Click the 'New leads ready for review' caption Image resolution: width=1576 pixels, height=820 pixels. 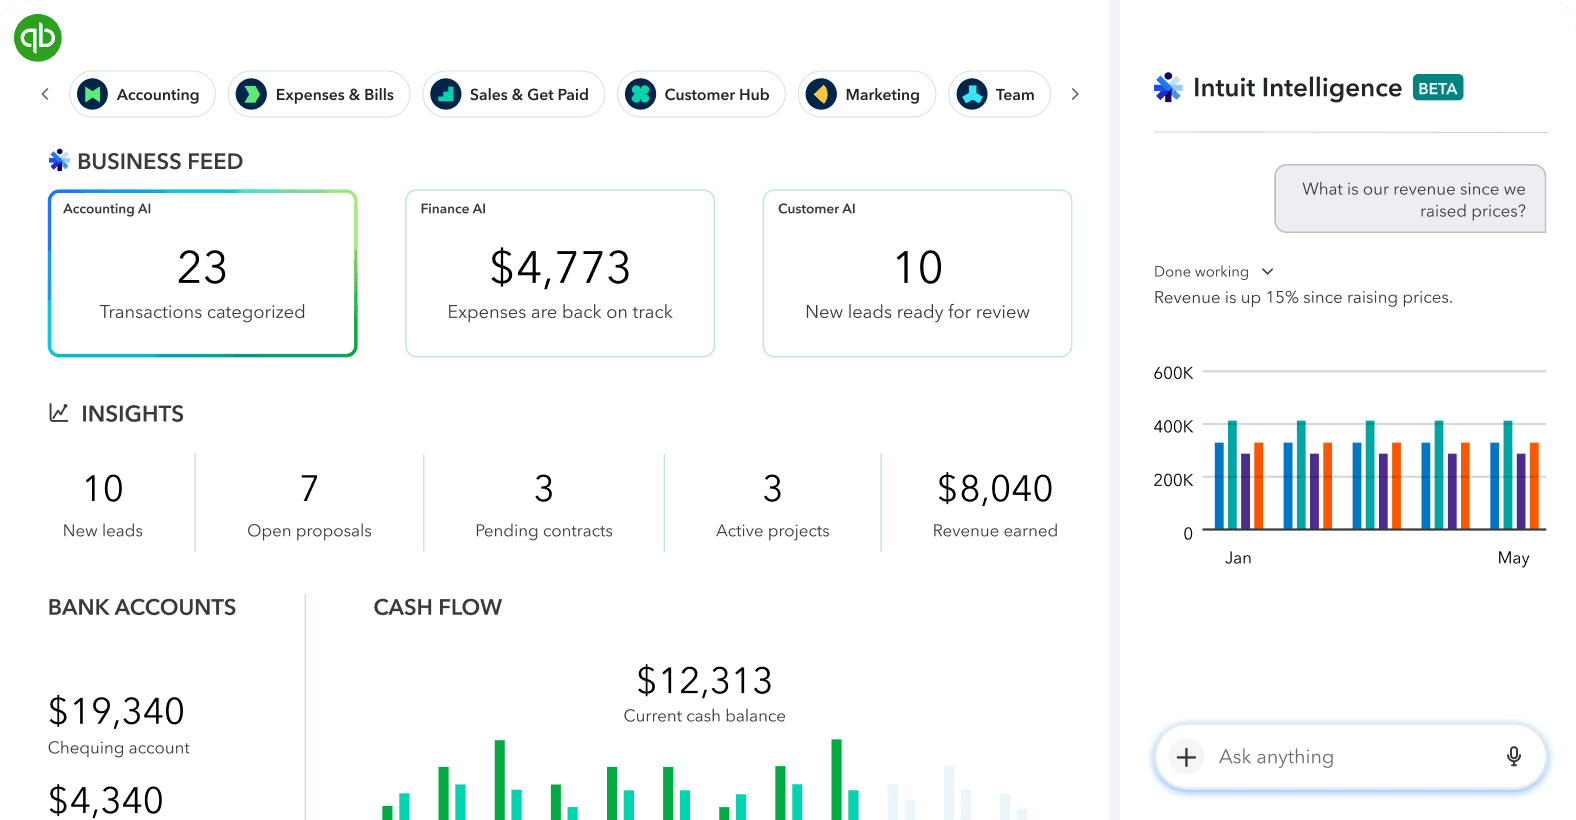(917, 312)
